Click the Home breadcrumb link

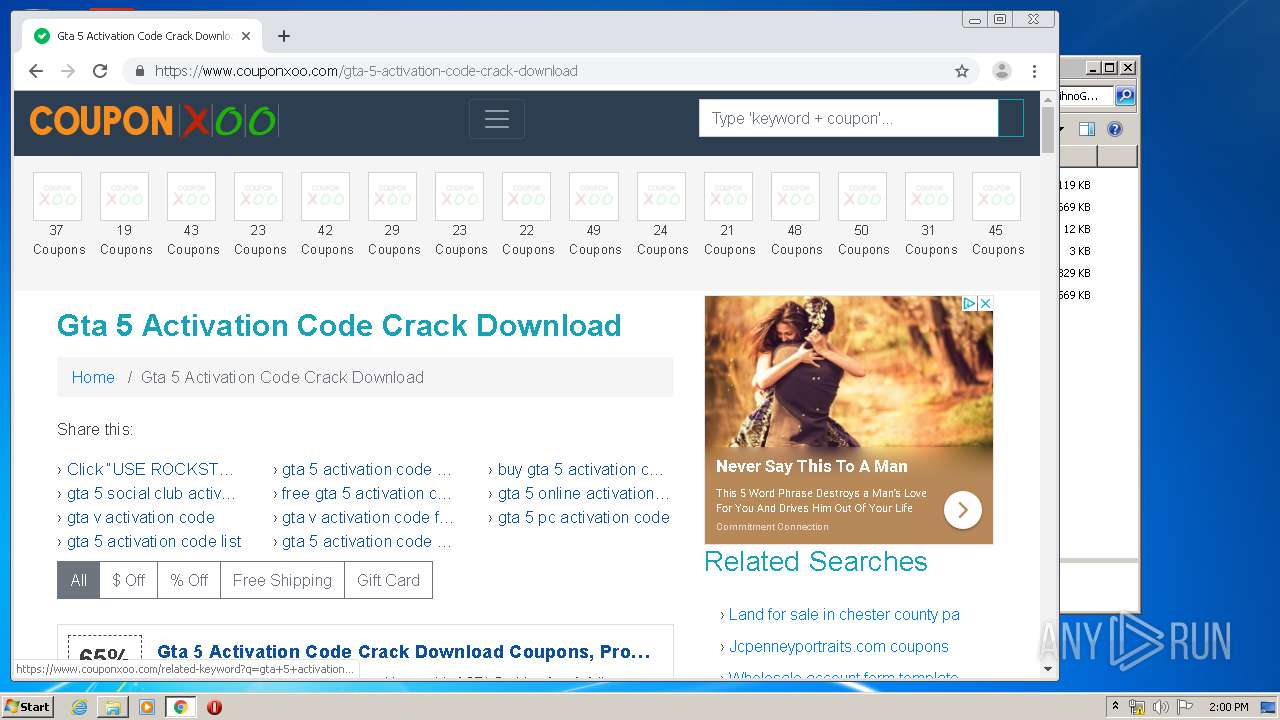tap(93, 377)
